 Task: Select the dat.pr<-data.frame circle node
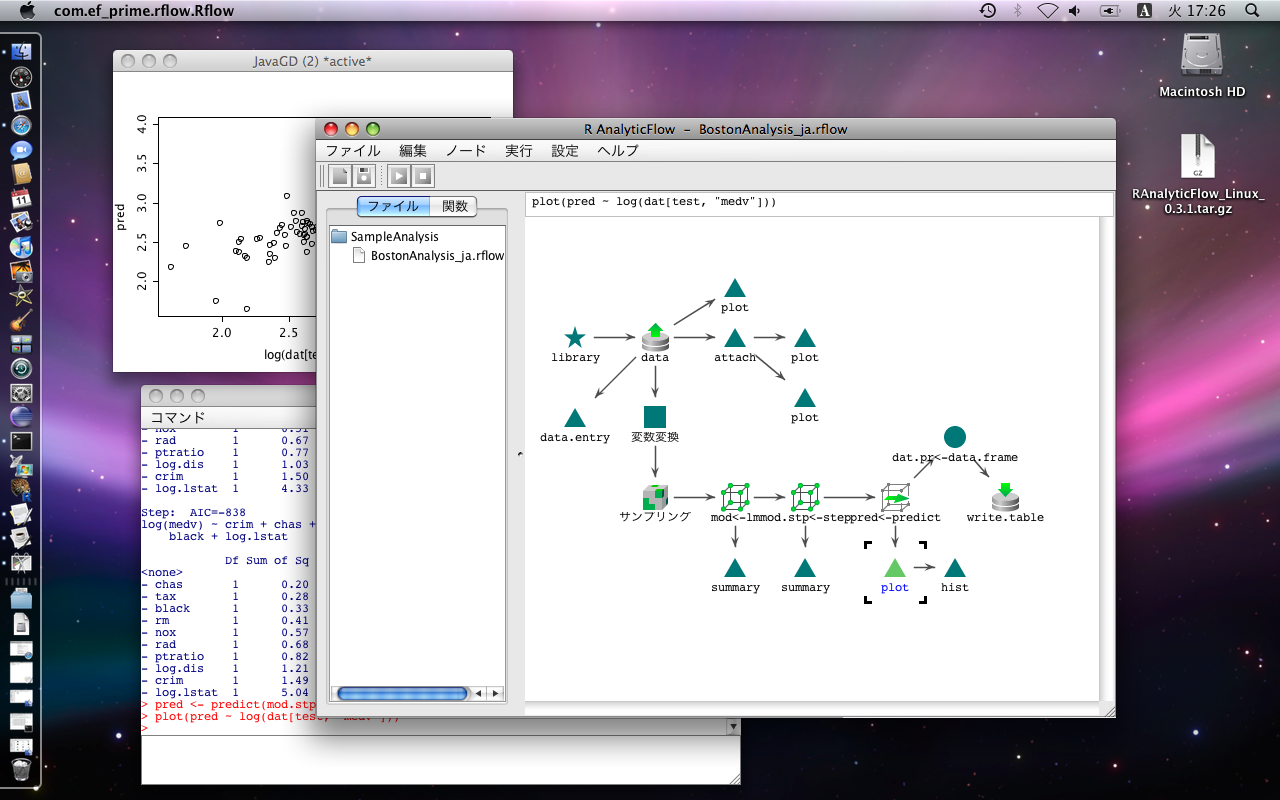tap(955, 437)
